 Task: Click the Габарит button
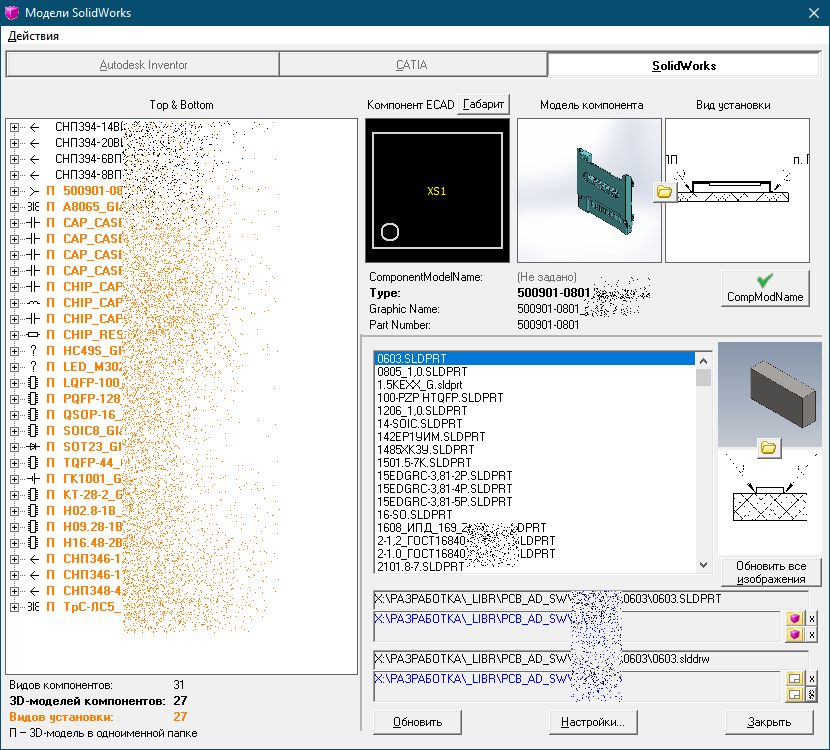[x=483, y=104]
